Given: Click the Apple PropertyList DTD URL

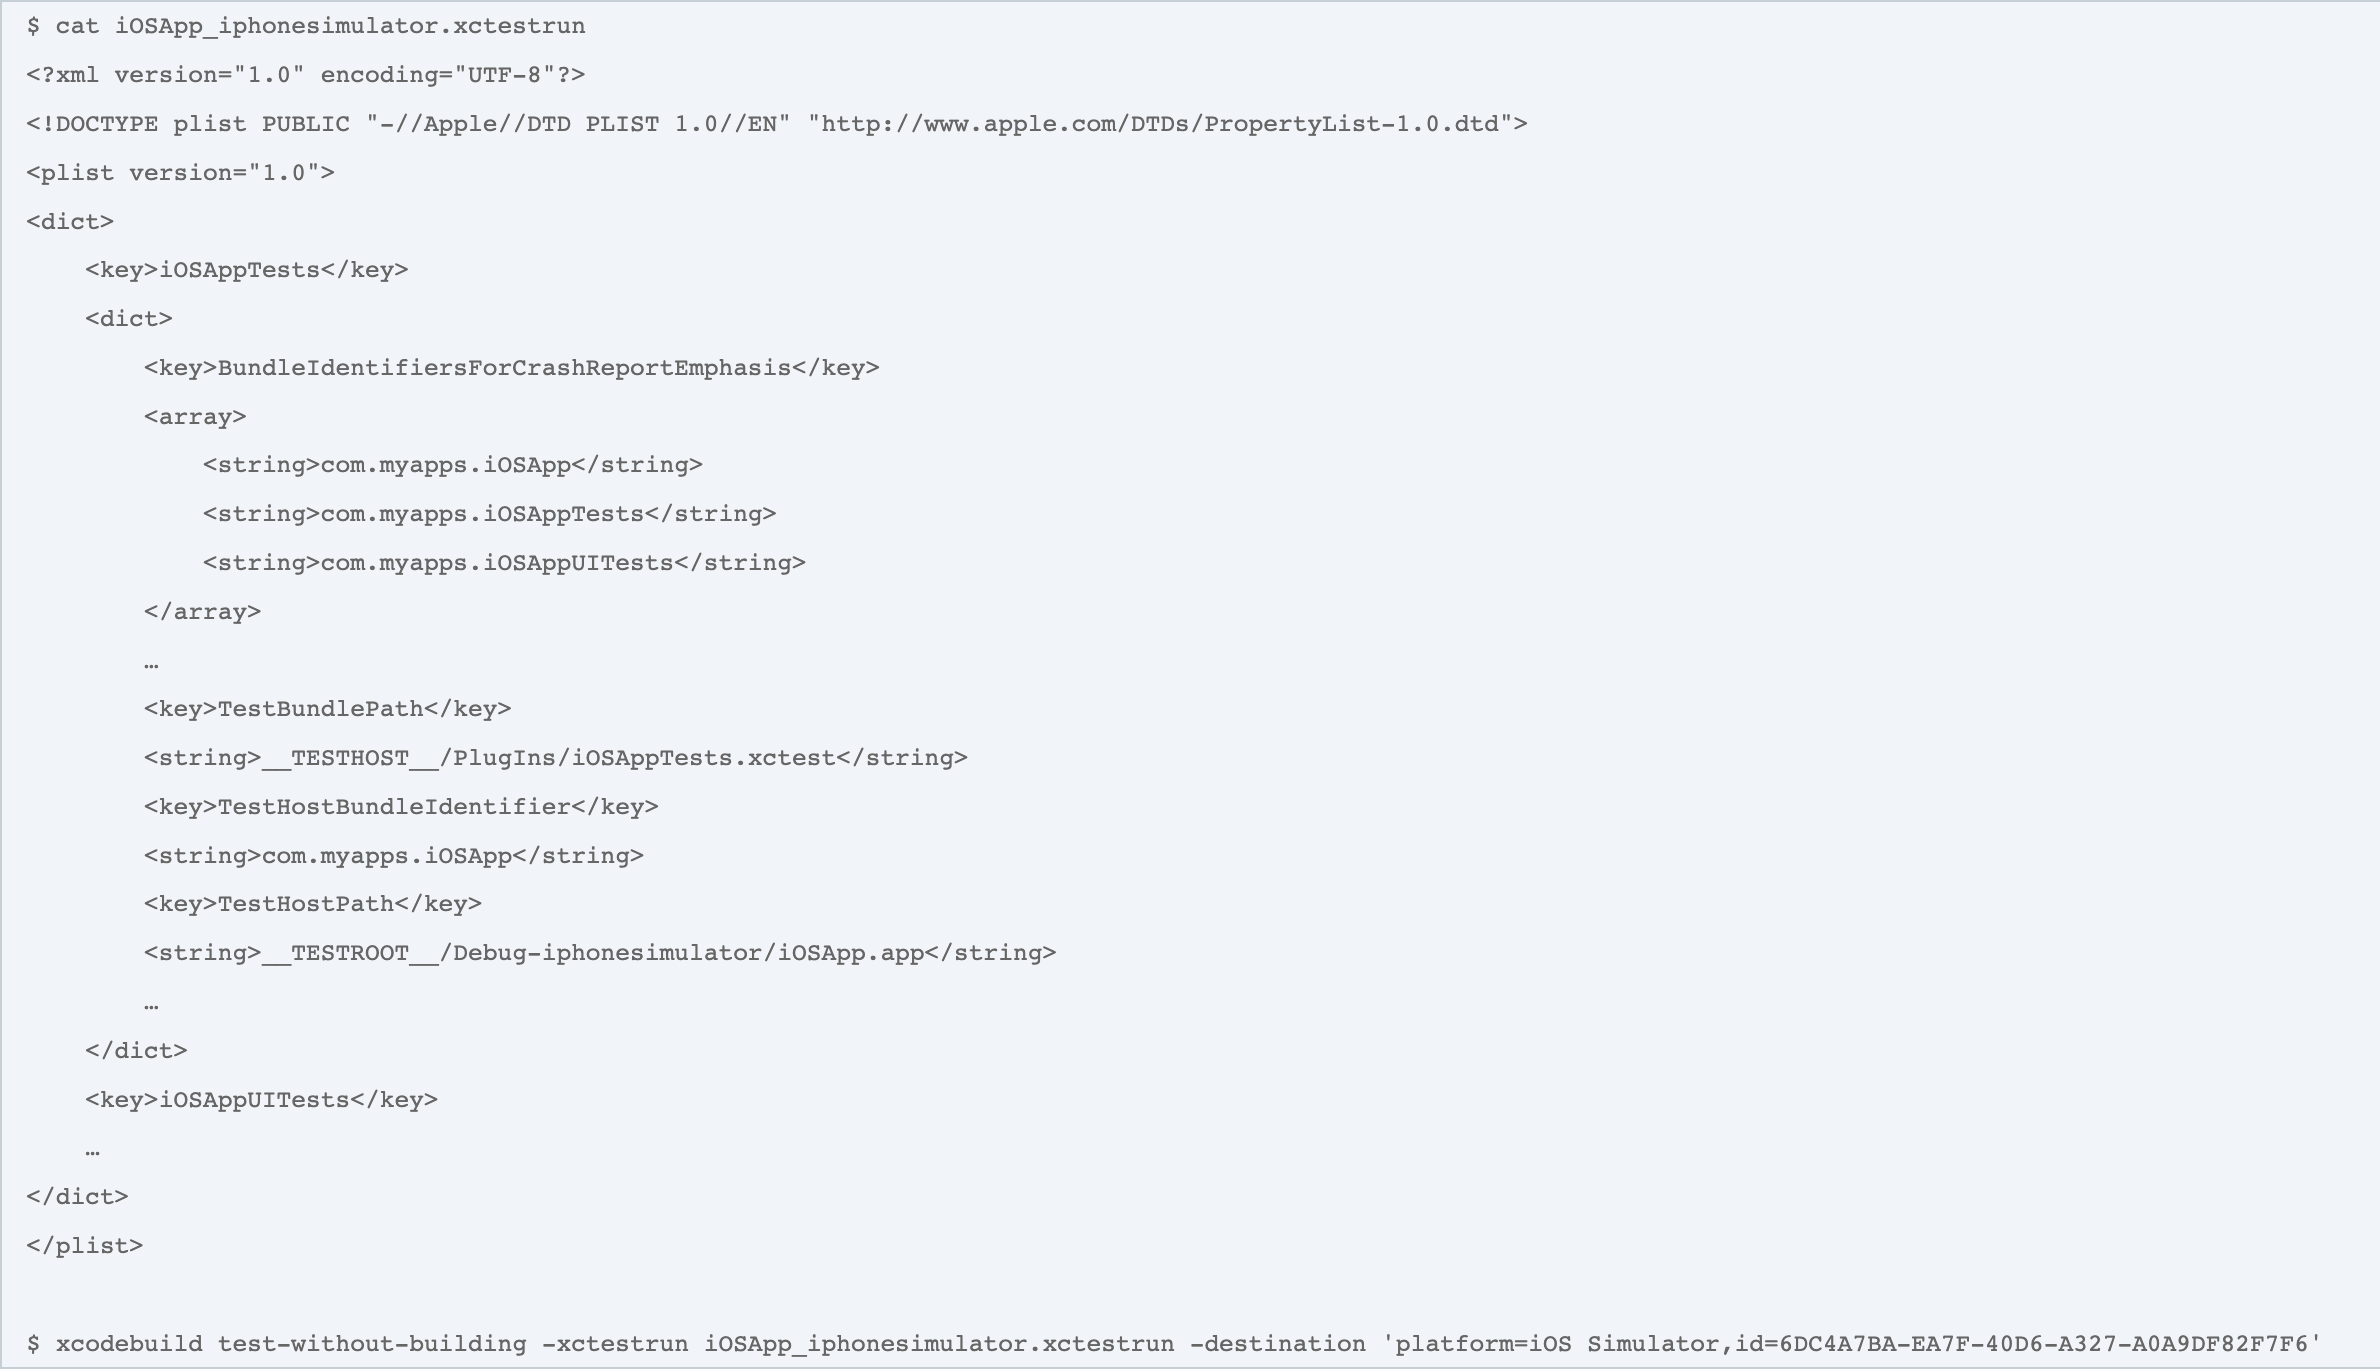Looking at the screenshot, I should pyautogui.click(x=1160, y=124).
